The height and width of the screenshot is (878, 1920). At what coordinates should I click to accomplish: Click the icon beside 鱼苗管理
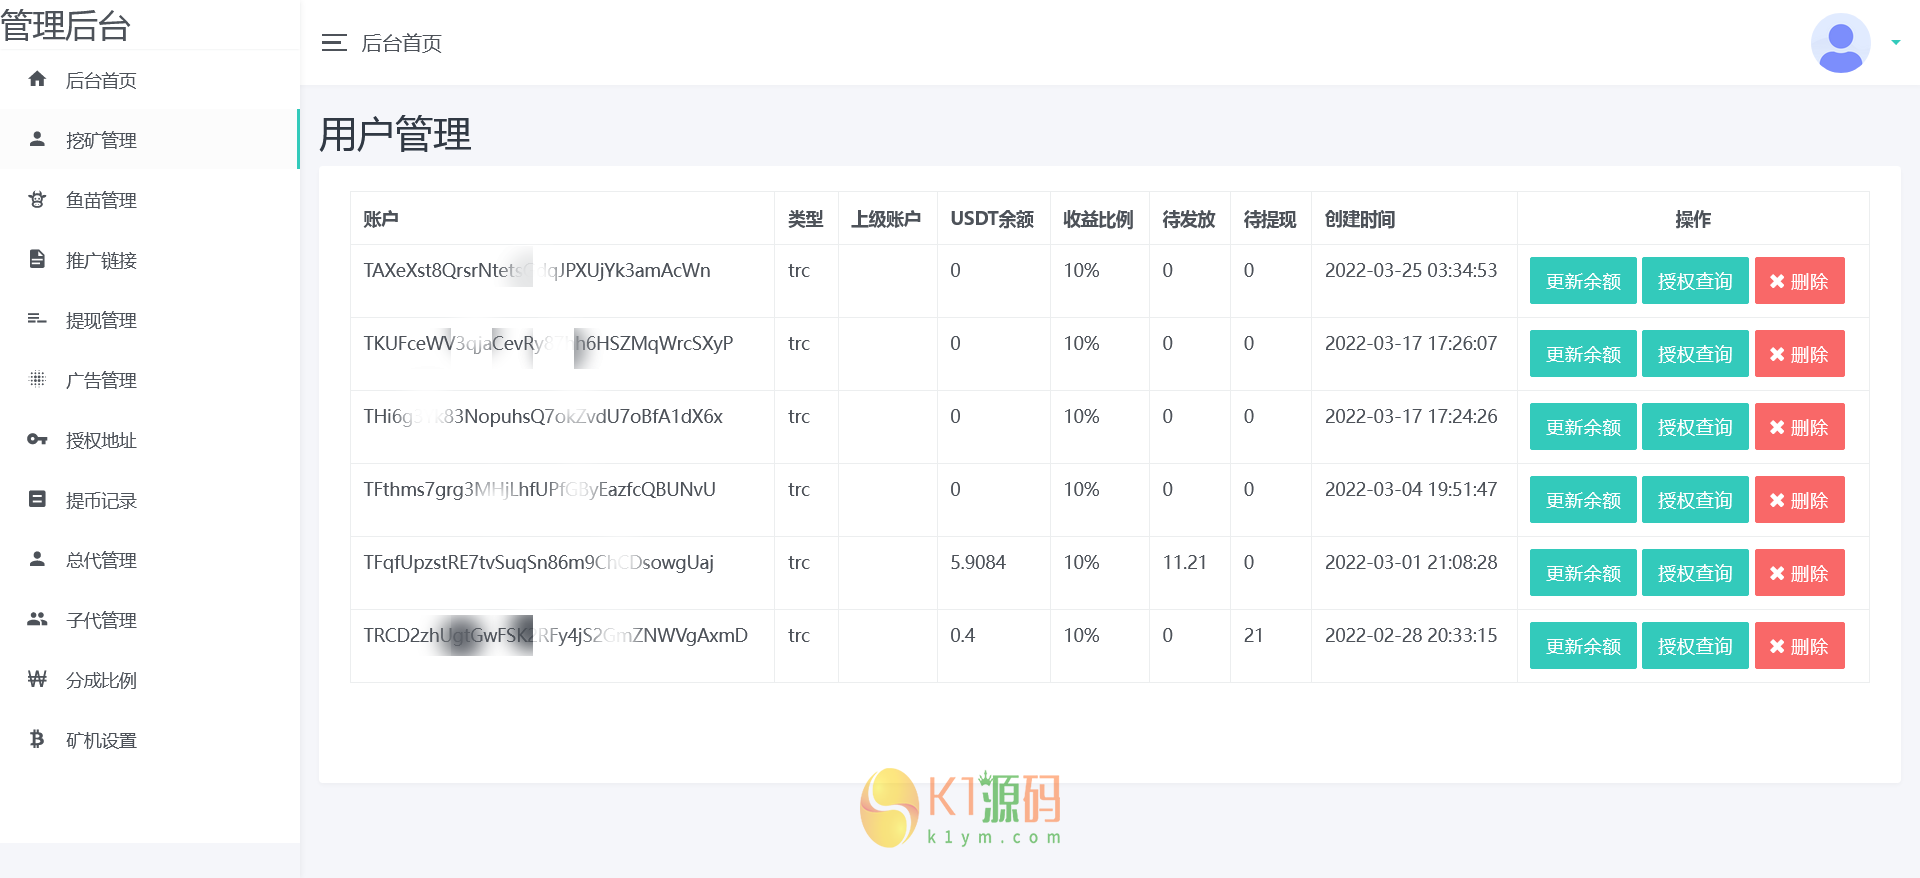coord(37,199)
